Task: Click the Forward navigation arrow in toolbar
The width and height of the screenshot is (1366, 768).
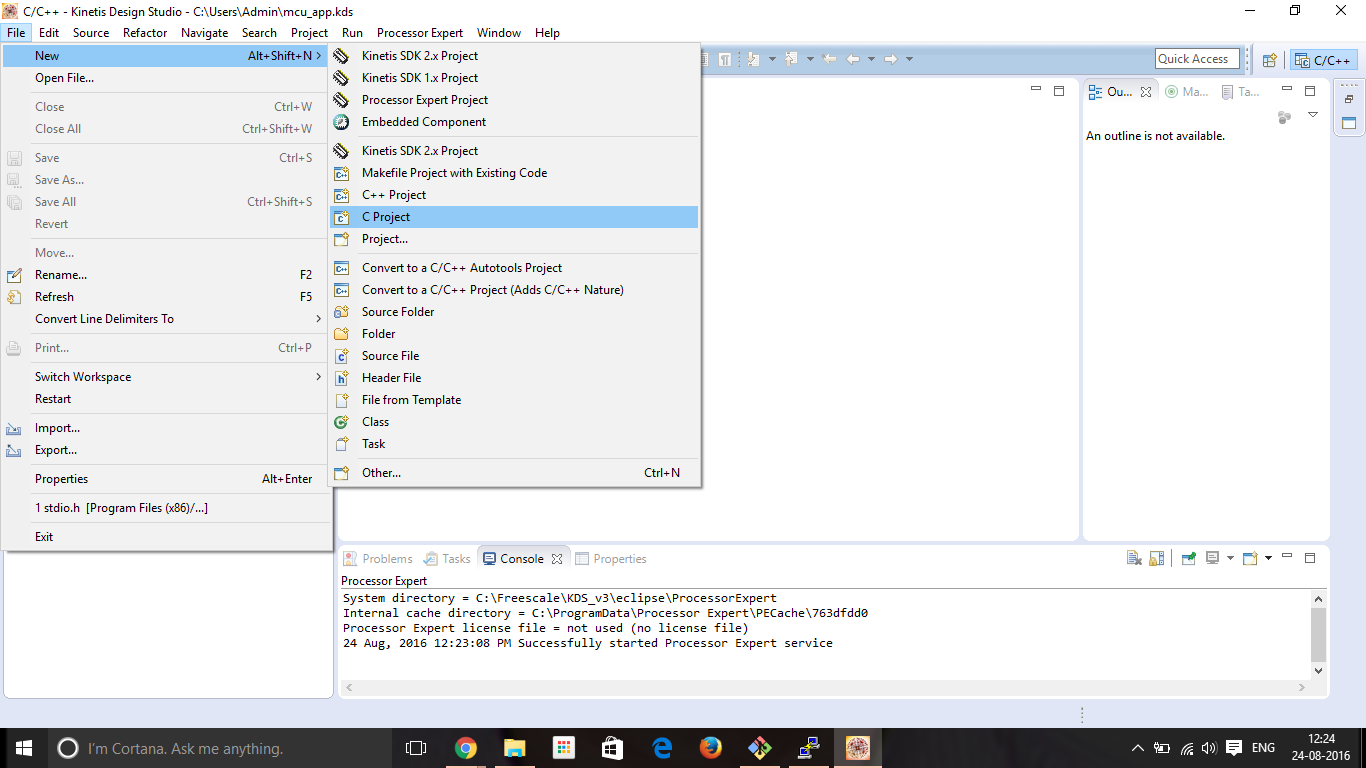Action: pos(891,59)
